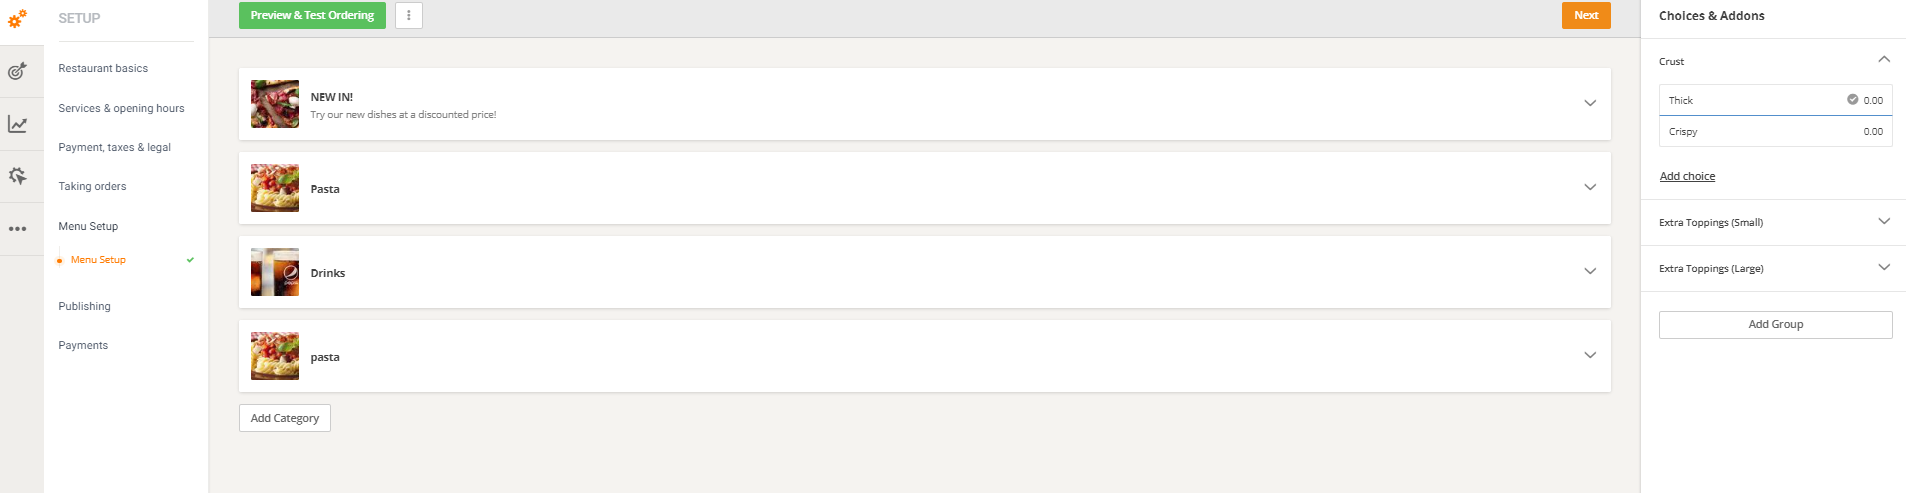Click the target marketing icon in sidebar
Image resolution: width=1906 pixels, height=493 pixels.
(x=17, y=71)
